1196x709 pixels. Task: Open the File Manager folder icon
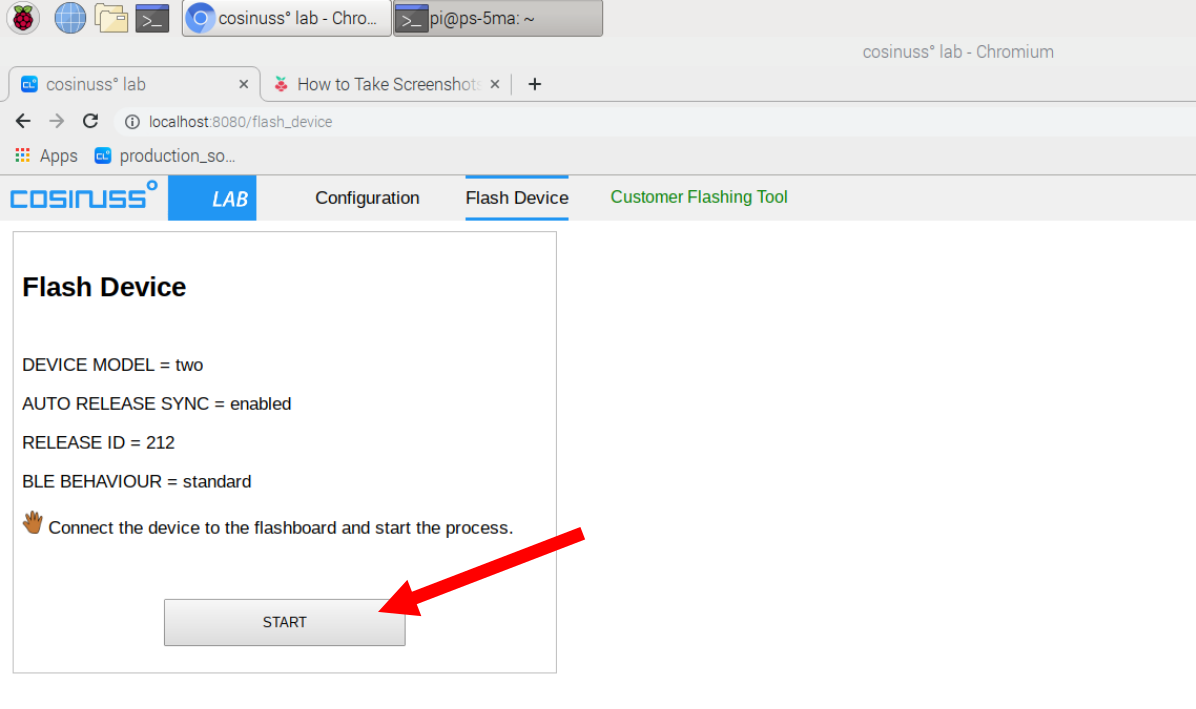(x=111, y=18)
